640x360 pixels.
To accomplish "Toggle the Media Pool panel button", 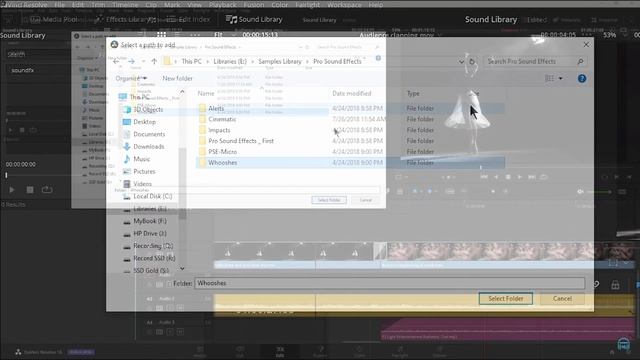I will (55, 19).
